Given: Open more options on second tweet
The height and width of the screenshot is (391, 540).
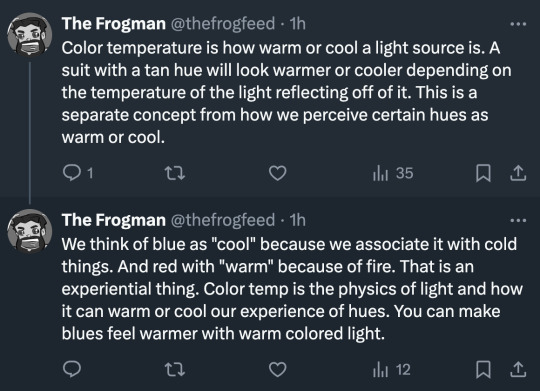Looking at the screenshot, I should point(518,220).
